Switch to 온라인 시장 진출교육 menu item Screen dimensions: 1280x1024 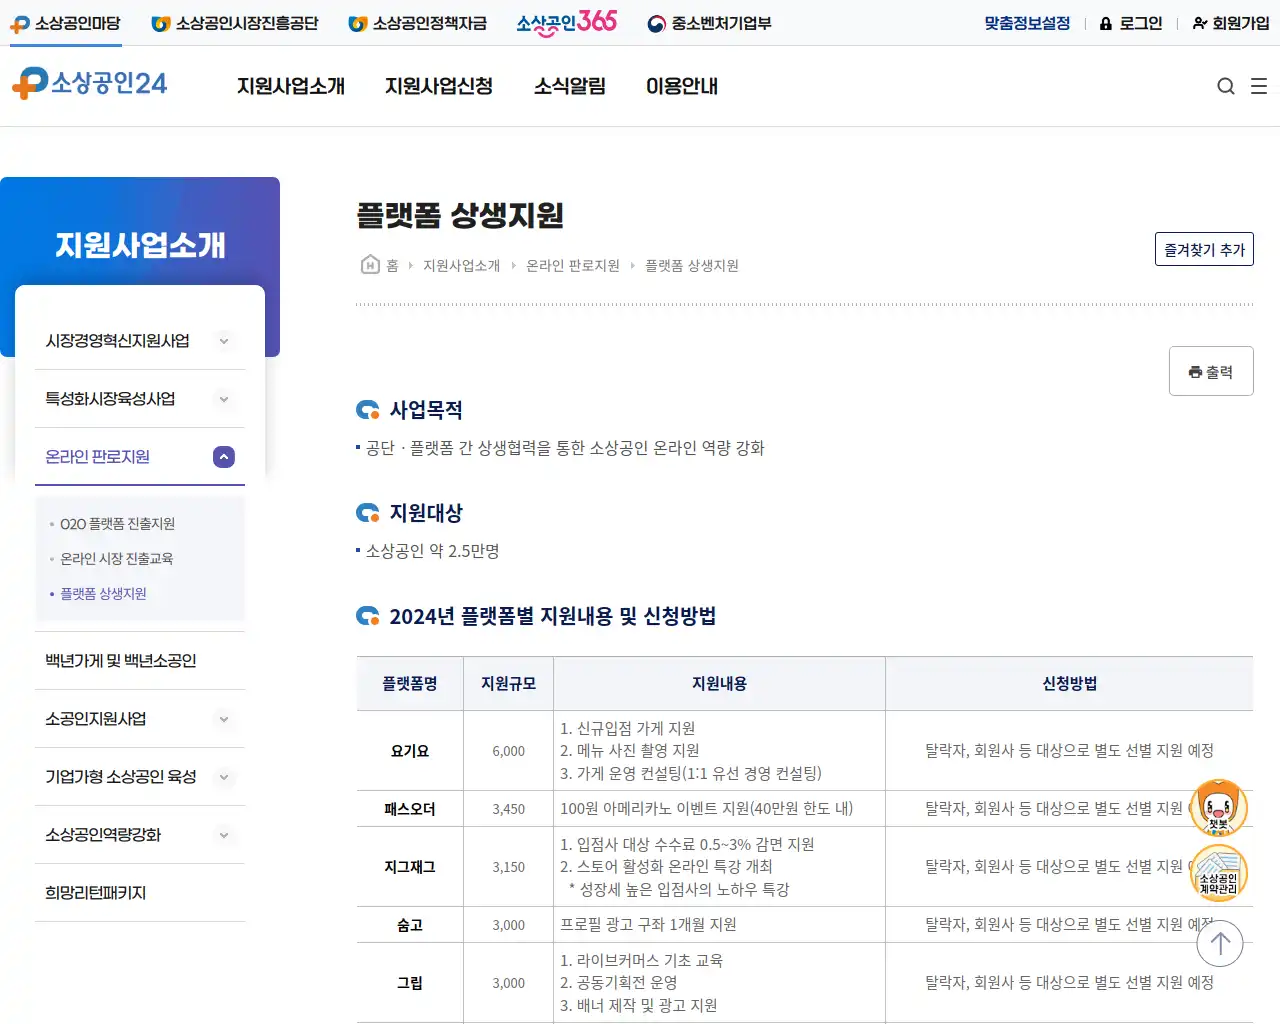point(115,558)
